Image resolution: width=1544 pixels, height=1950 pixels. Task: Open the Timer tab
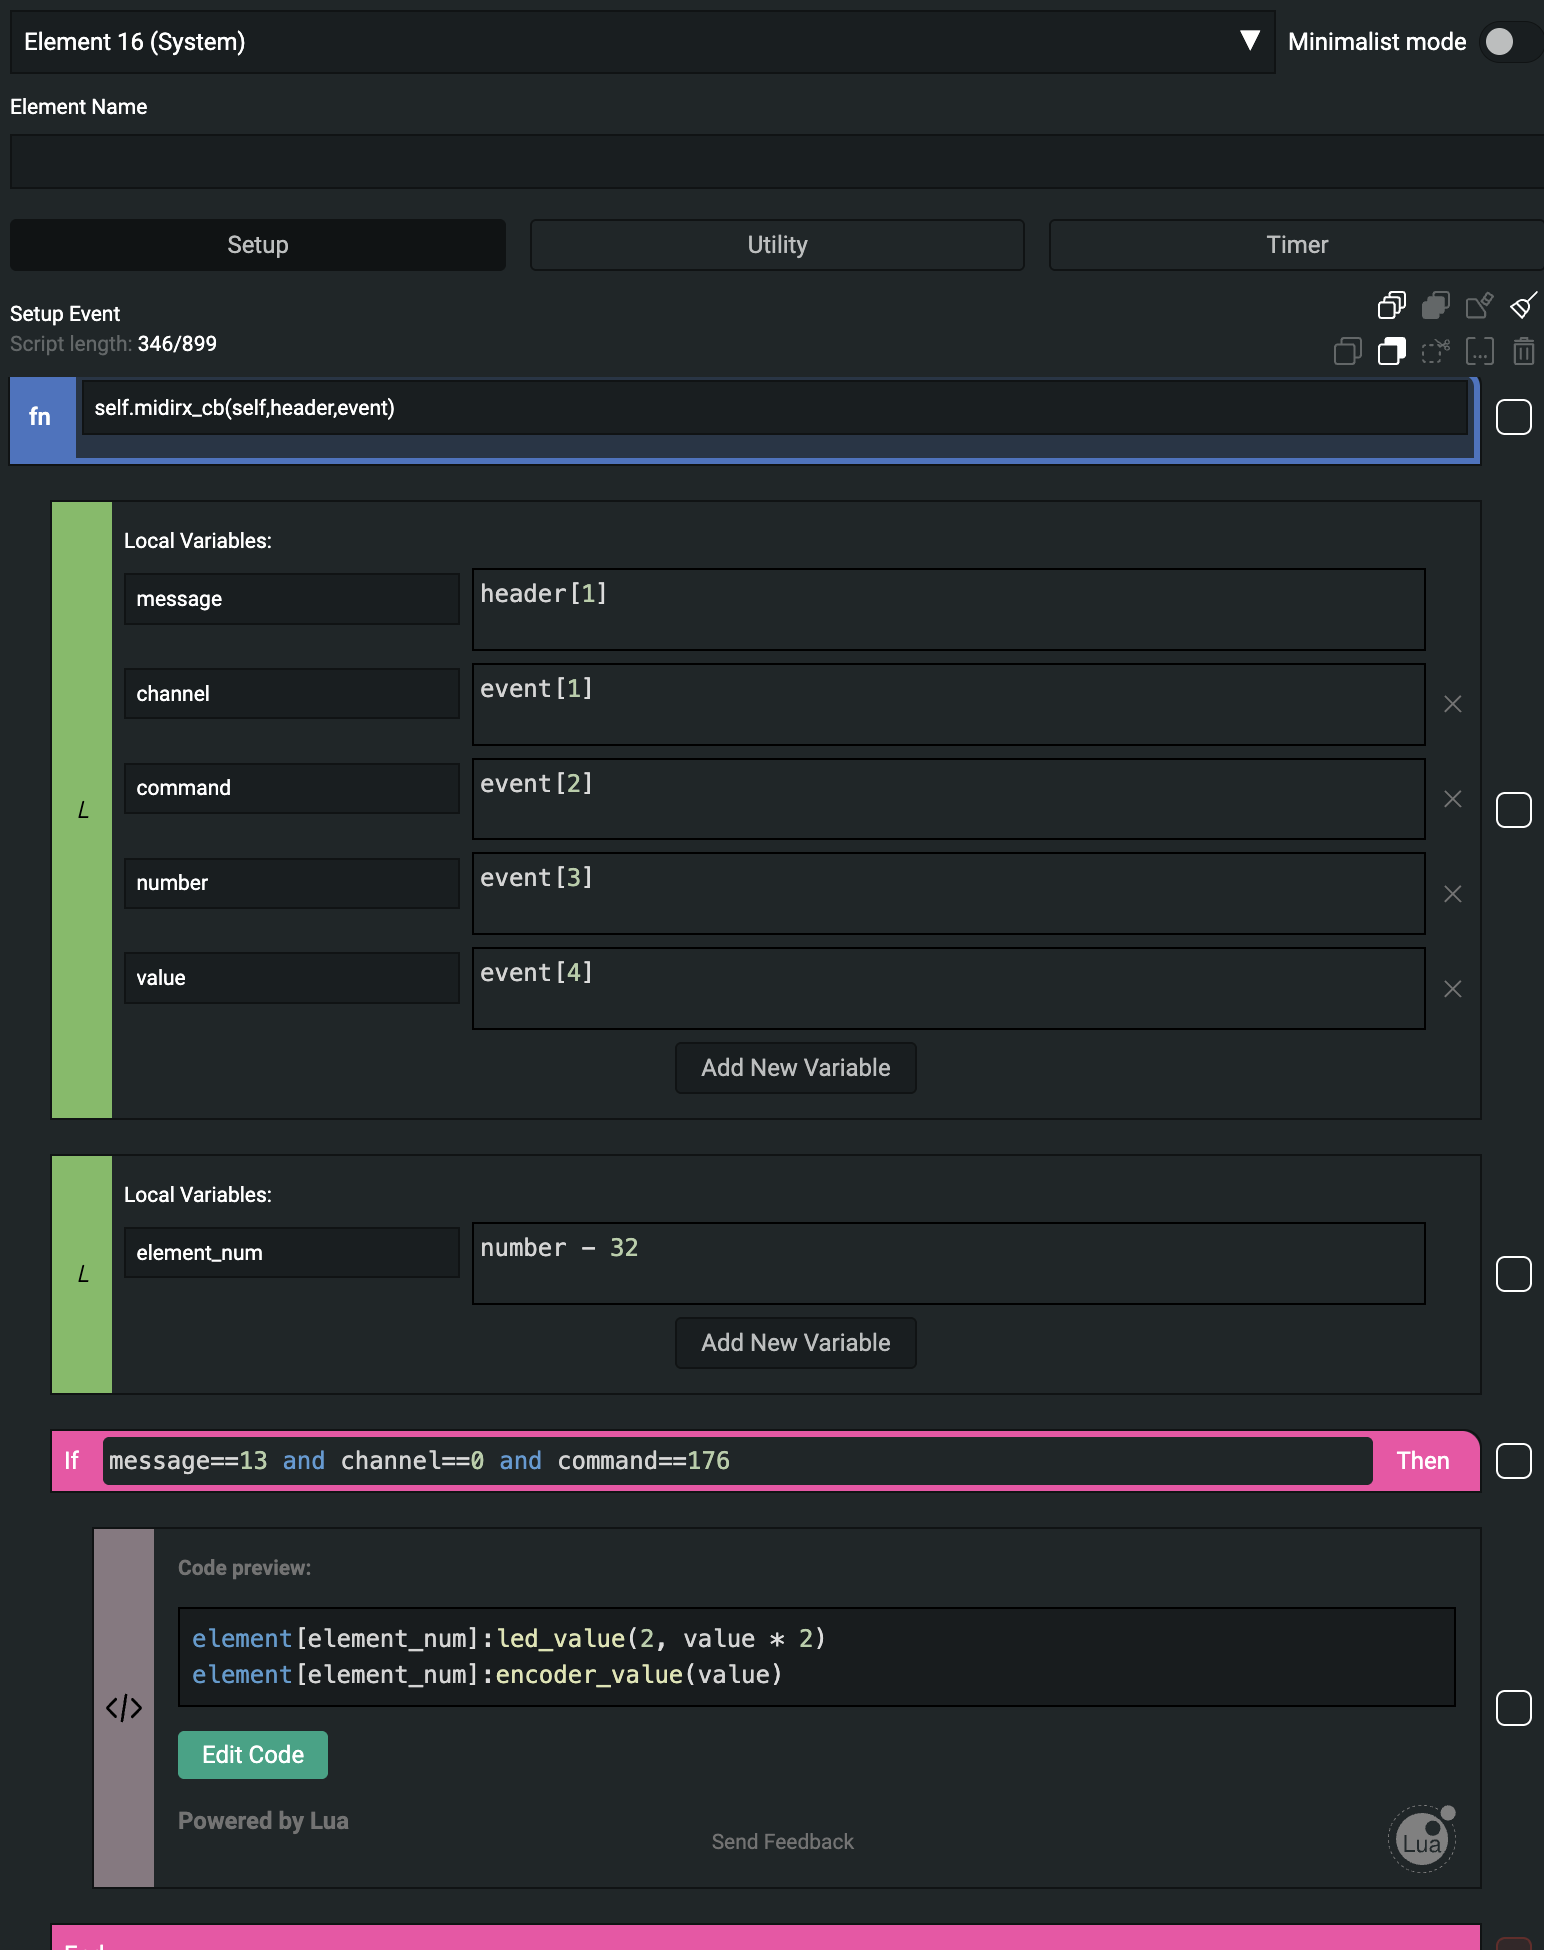coord(1296,245)
